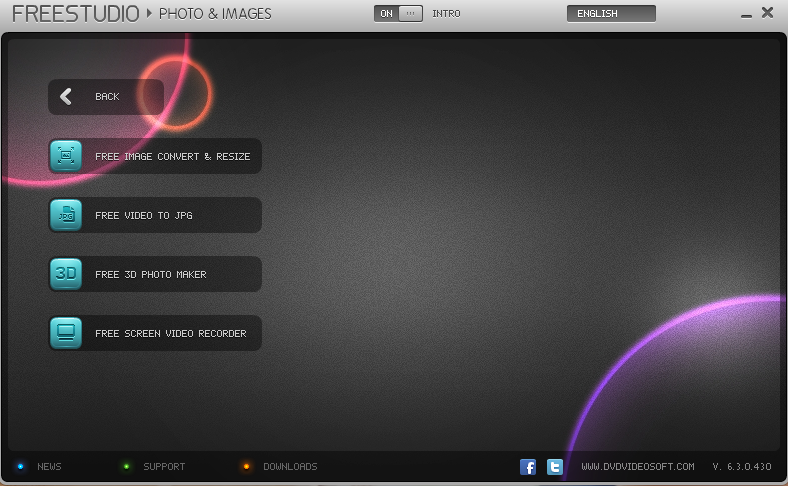Open the English language dropdown
This screenshot has height=486, width=788.
(x=611, y=14)
